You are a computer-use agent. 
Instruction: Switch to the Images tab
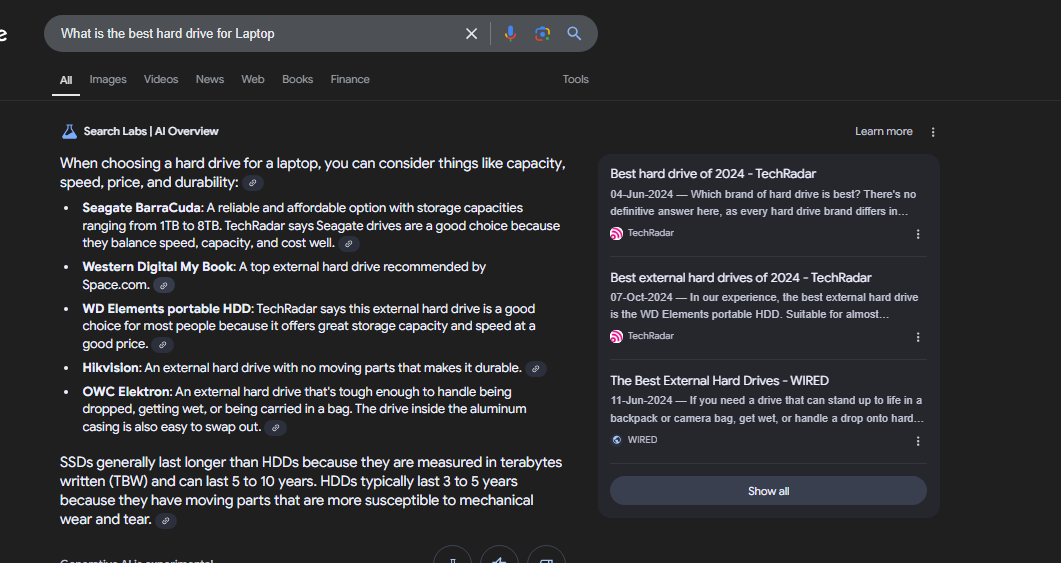[x=108, y=79]
